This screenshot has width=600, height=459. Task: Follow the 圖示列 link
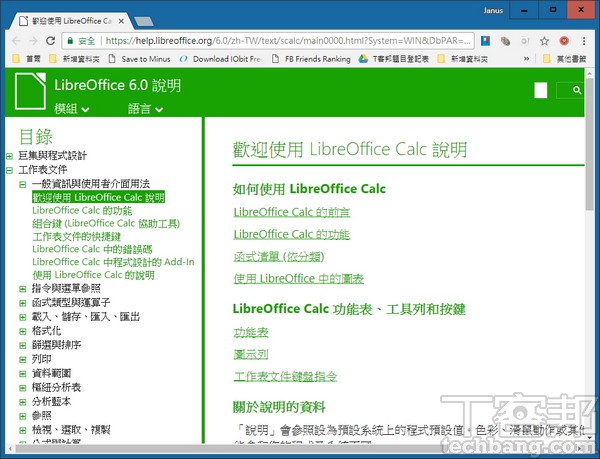(x=251, y=355)
